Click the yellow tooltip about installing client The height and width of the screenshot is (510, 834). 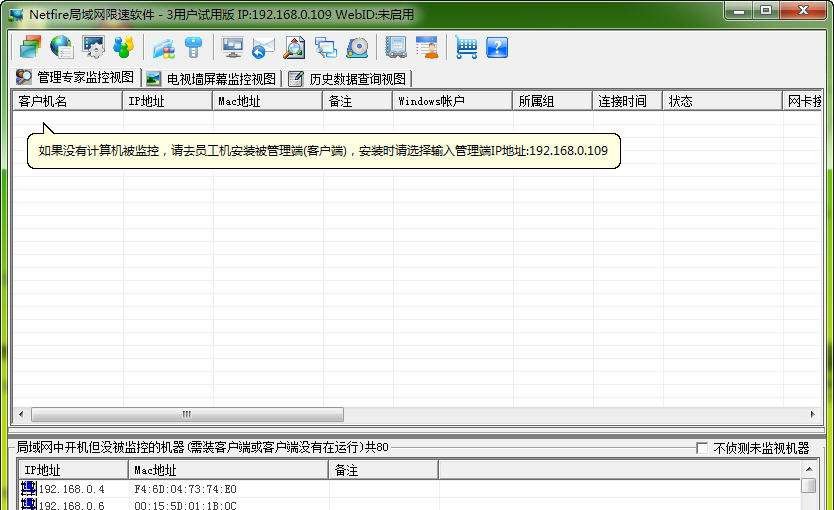(x=323, y=151)
